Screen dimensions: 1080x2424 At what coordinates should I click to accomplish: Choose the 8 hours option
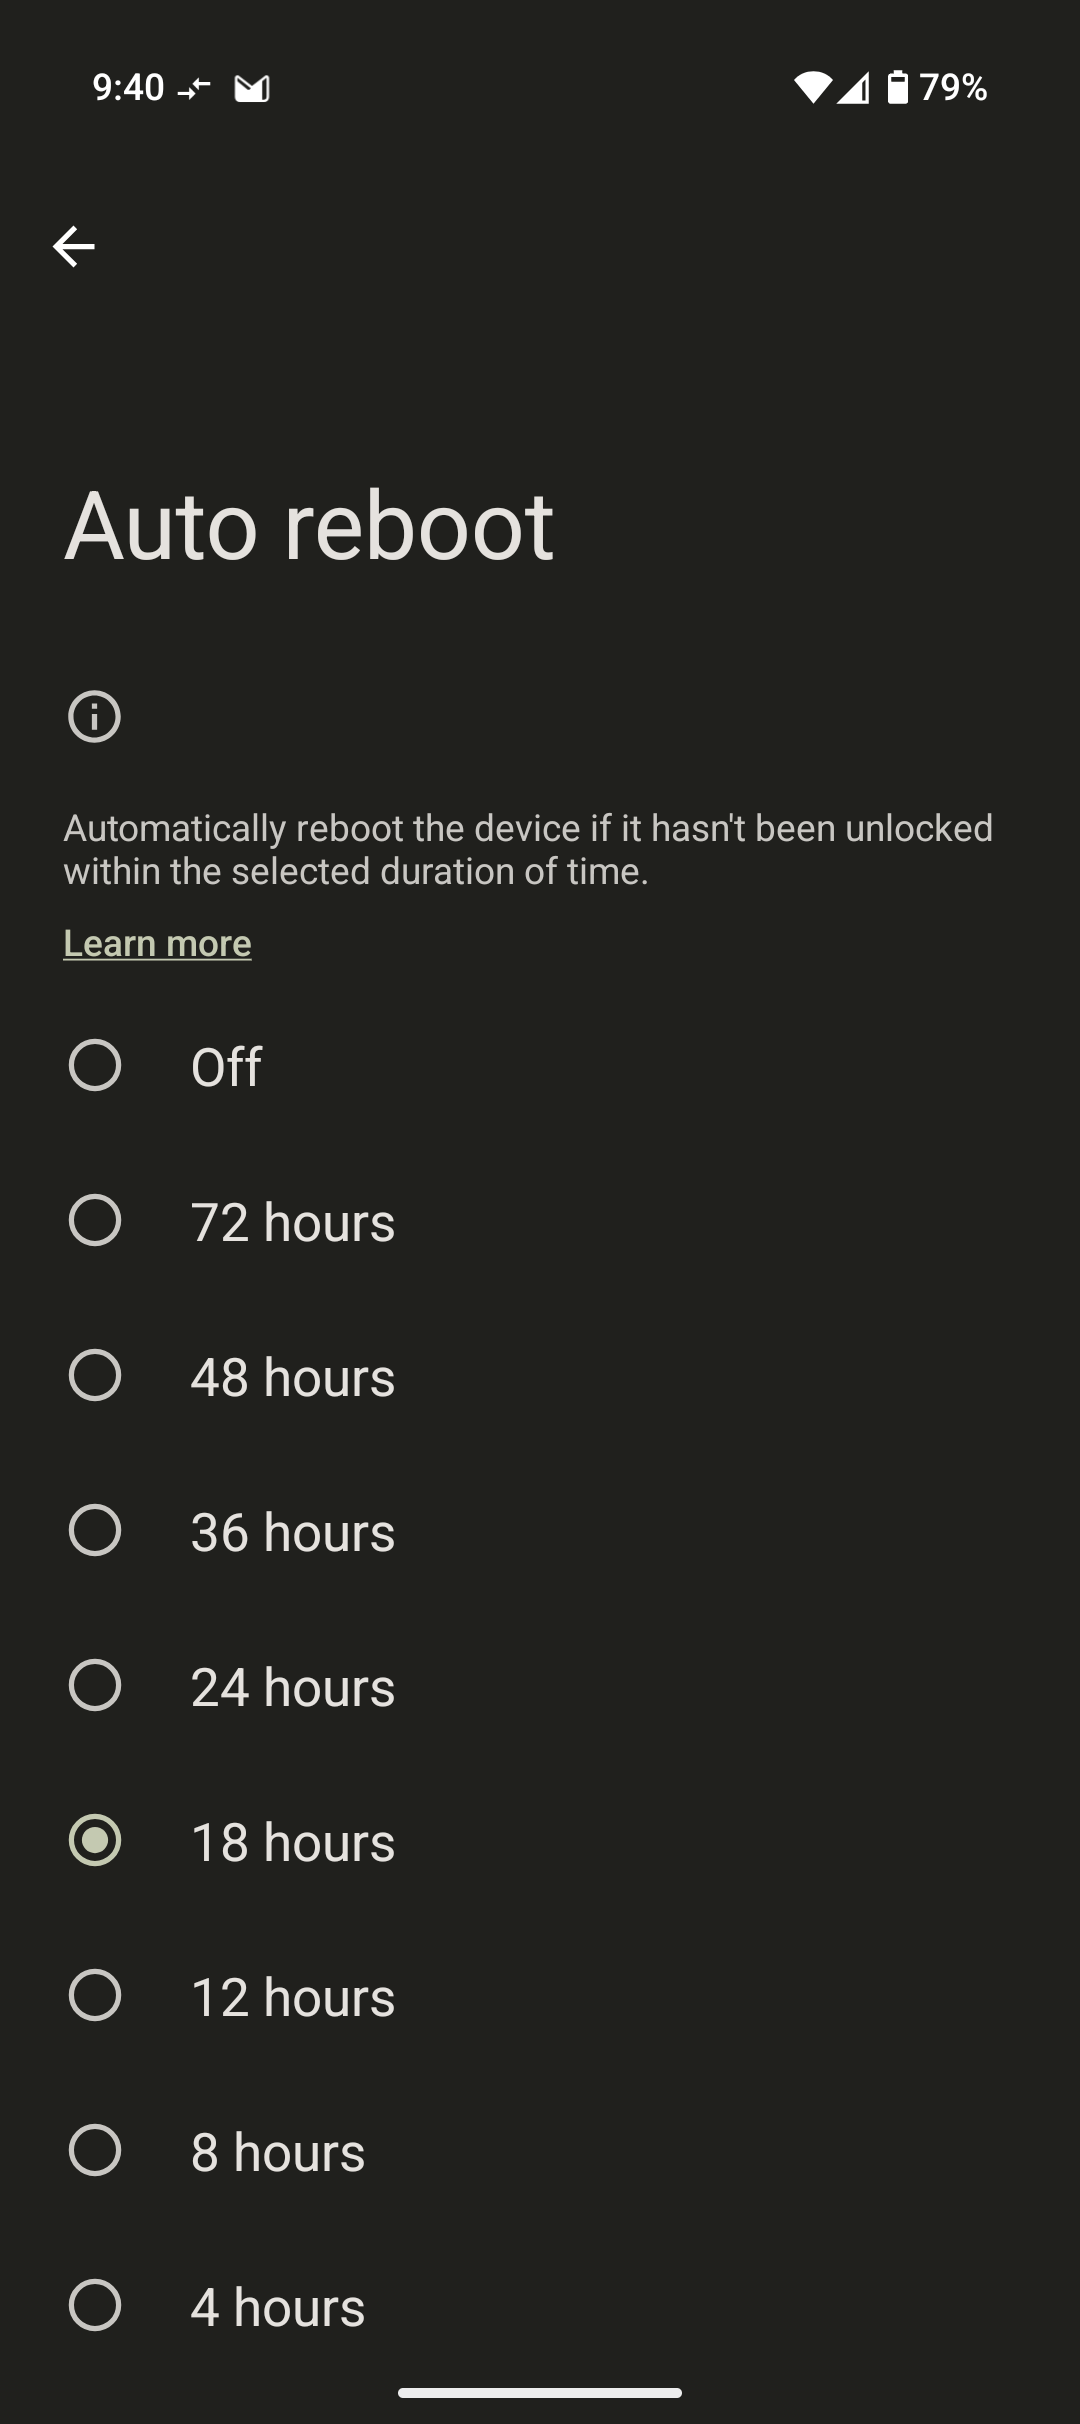pos(95,2150)
